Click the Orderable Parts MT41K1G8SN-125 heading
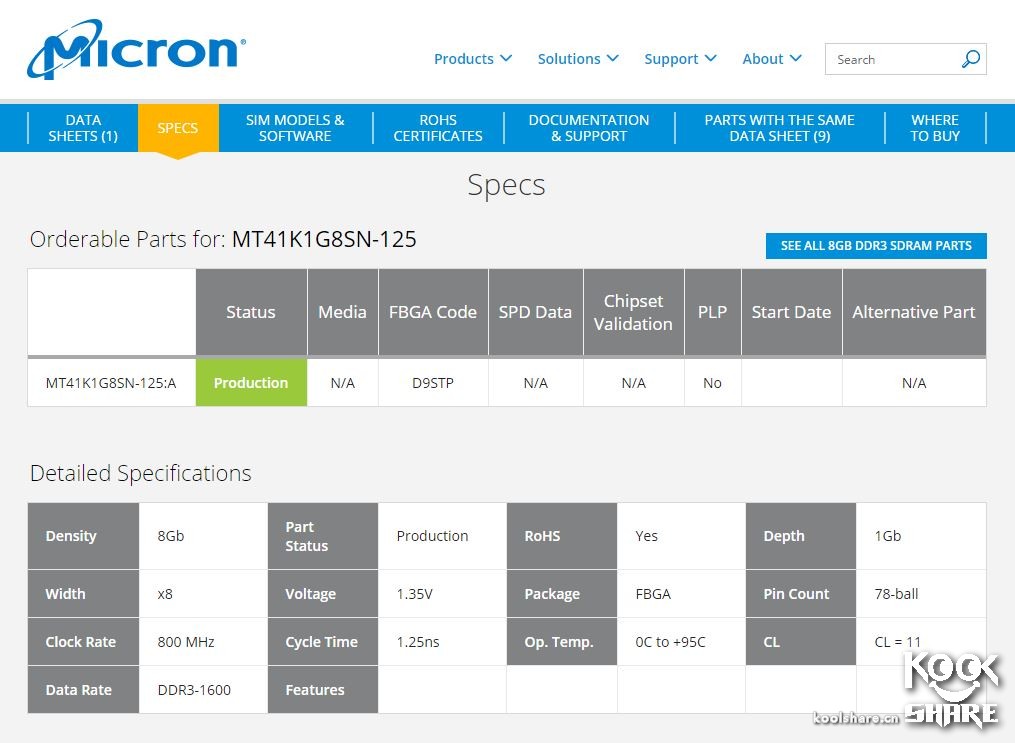 [223, 239]
